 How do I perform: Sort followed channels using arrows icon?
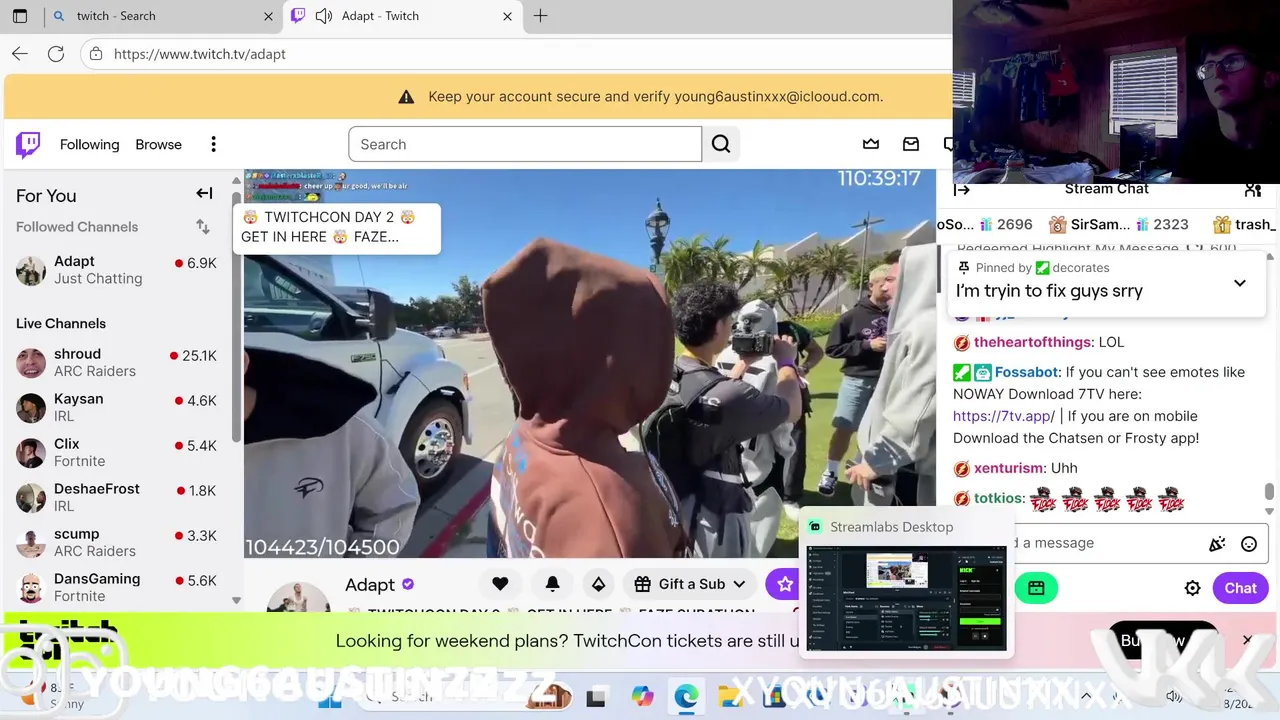(203, 227)
